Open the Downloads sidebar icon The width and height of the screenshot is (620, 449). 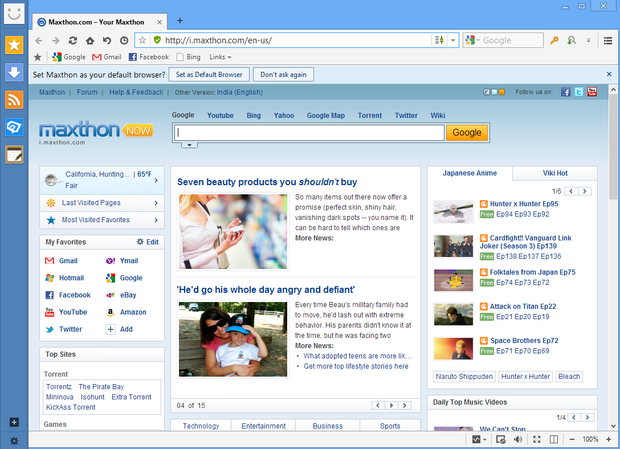pyautogui.click(x=14, y=72)
